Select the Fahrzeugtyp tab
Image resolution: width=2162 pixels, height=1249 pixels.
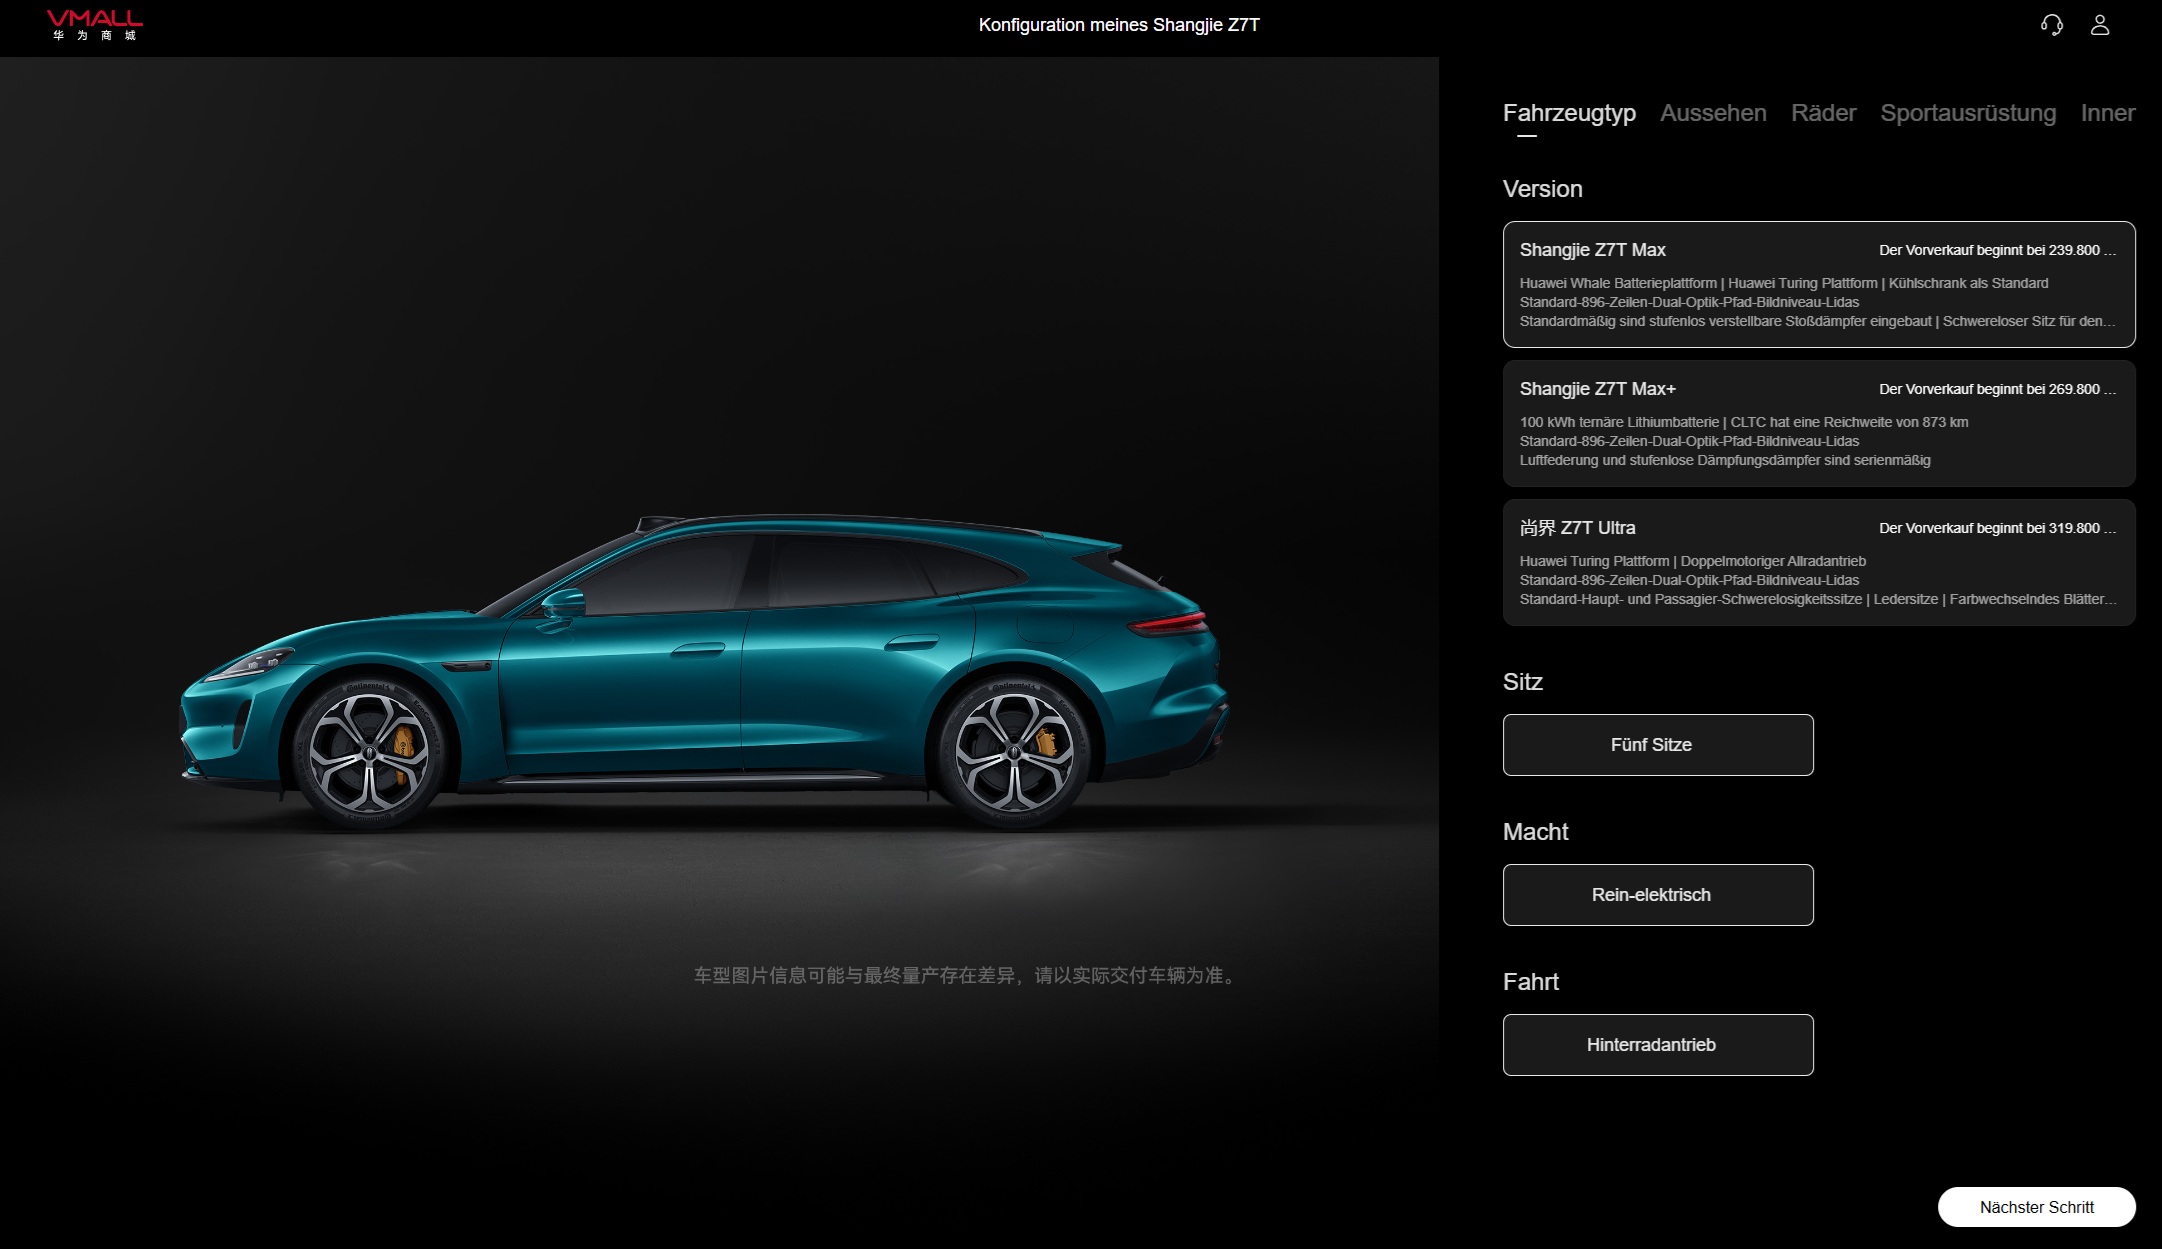tap(1568, 113)
